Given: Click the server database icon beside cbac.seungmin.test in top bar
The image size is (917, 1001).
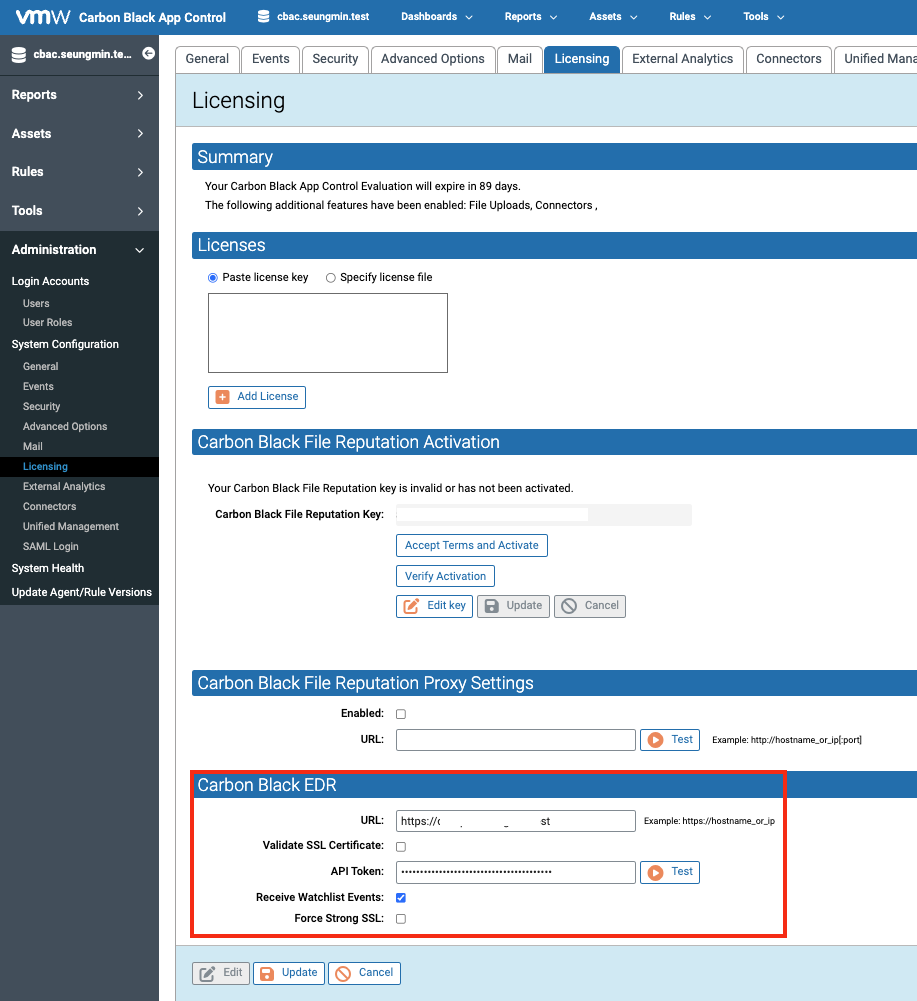Looking at the screenshot, I should [263, 17].
